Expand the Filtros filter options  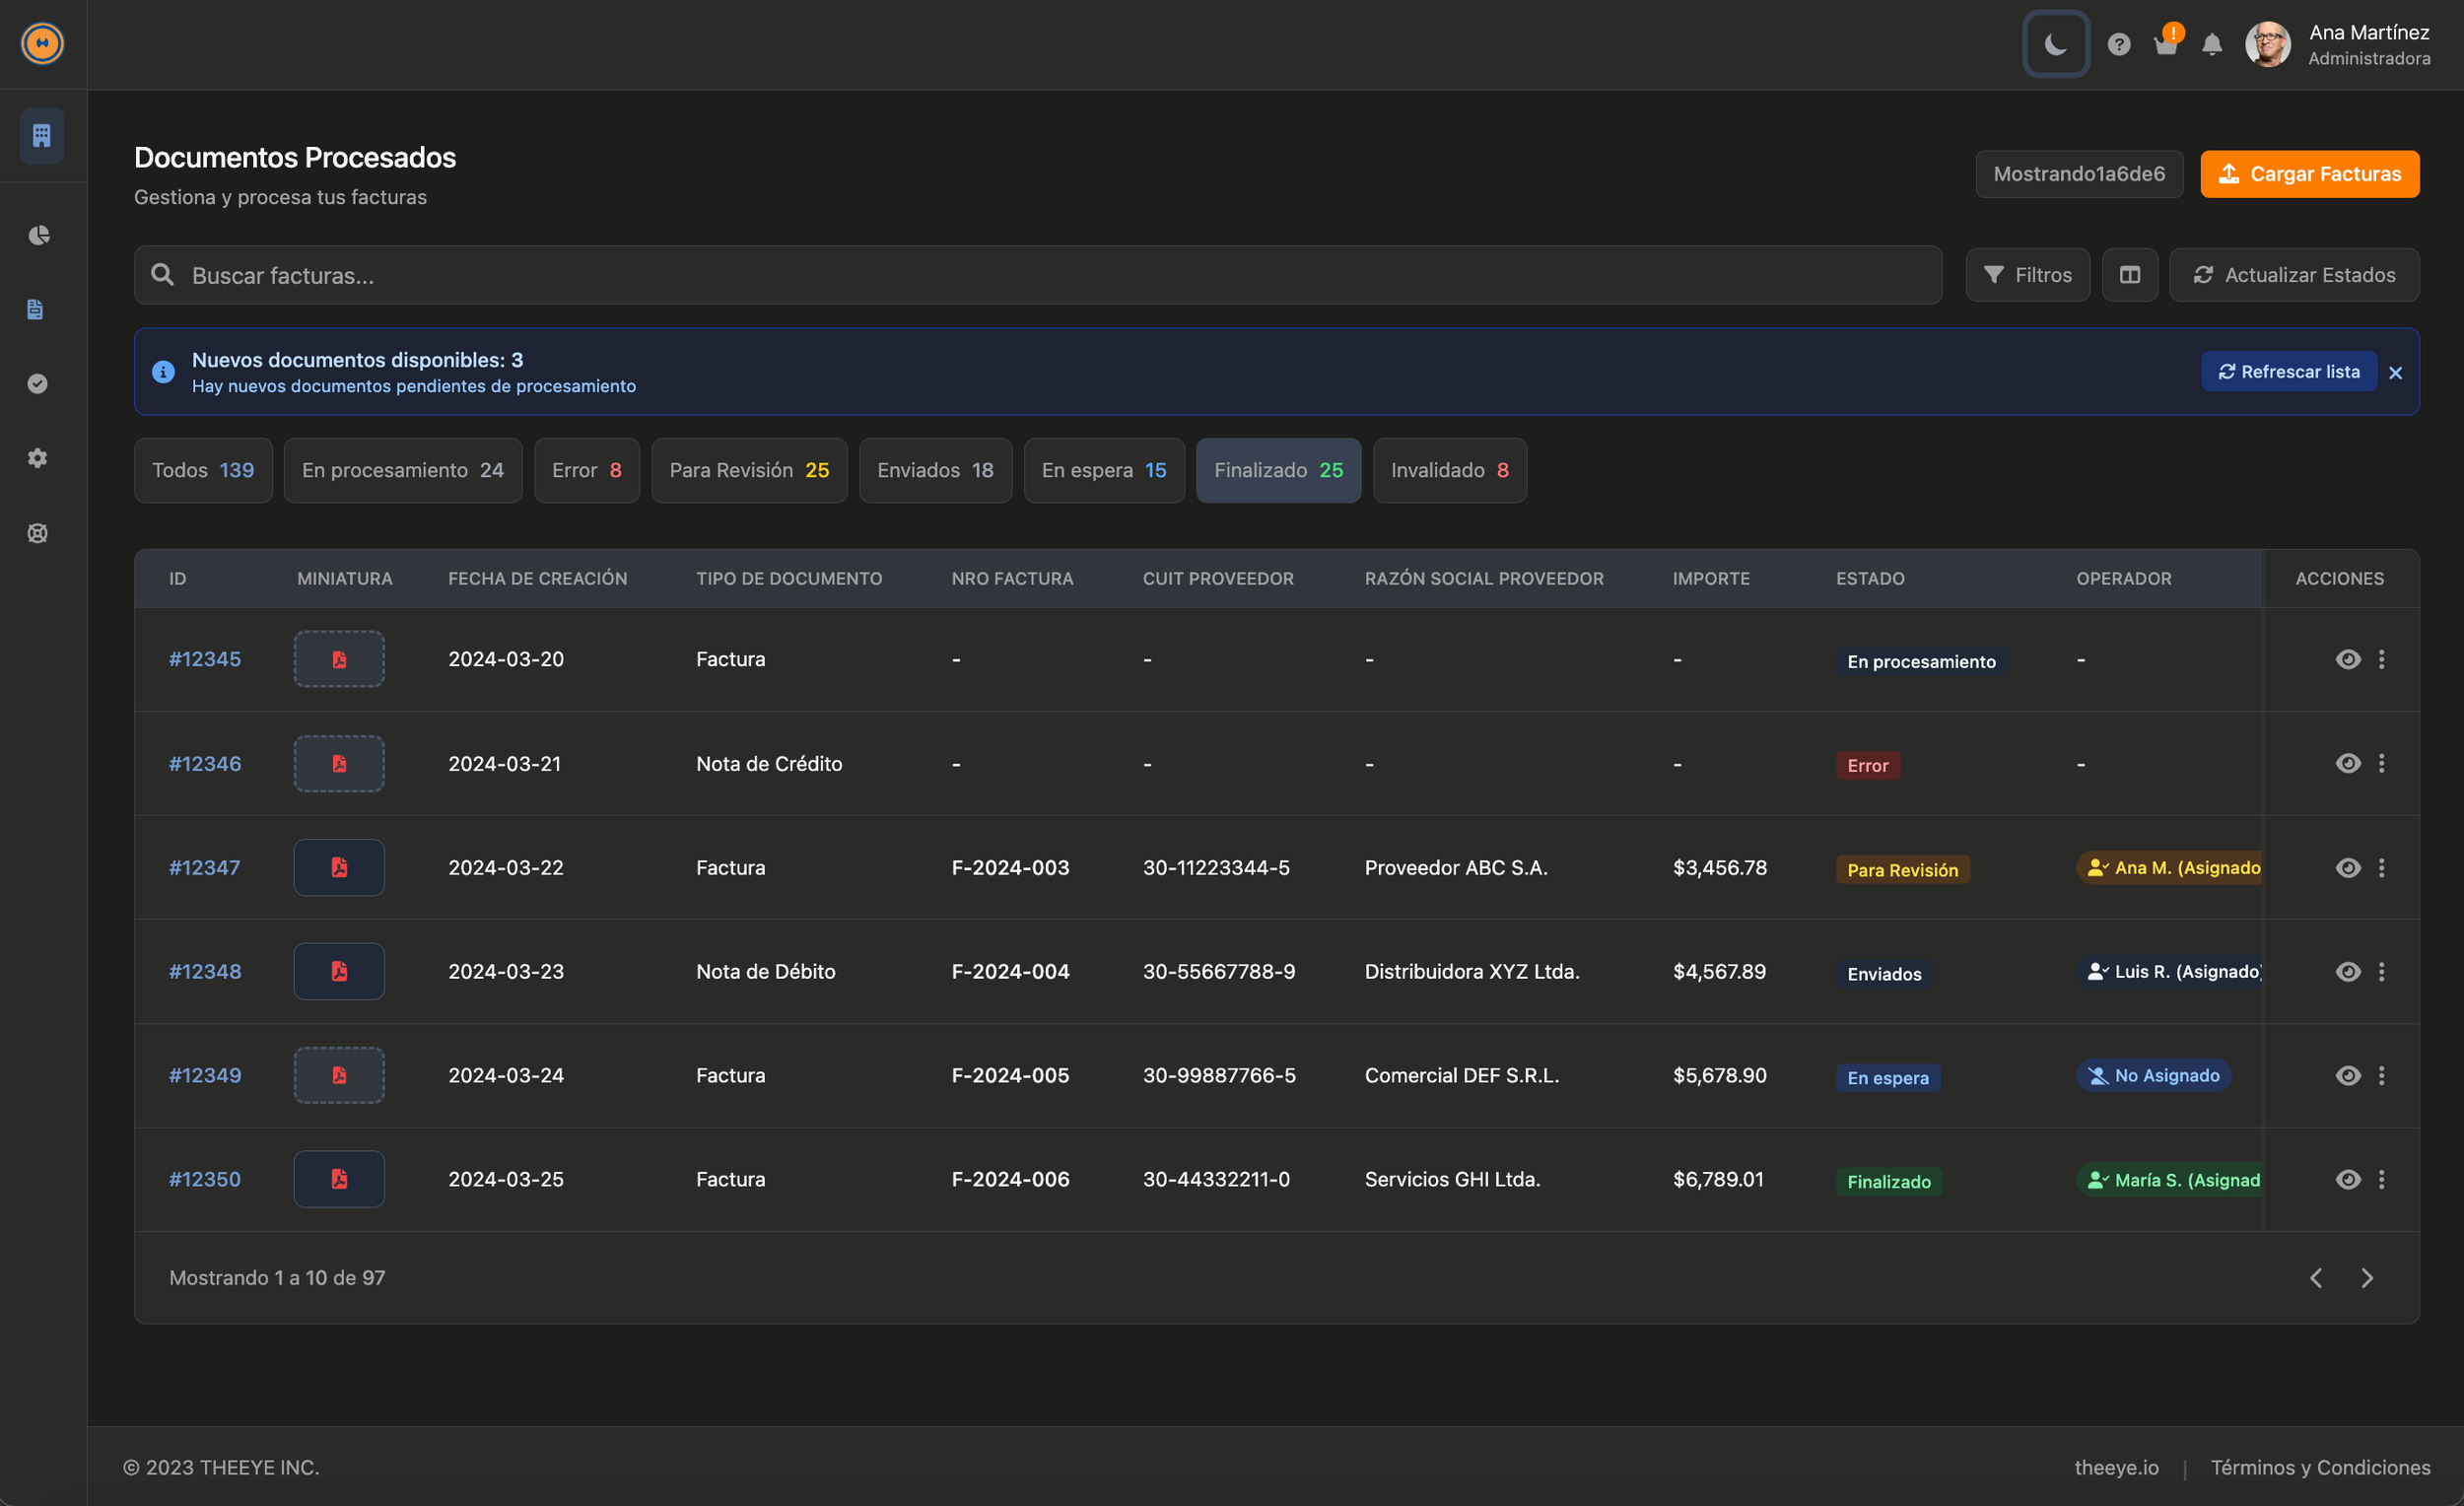(2027, 275)
